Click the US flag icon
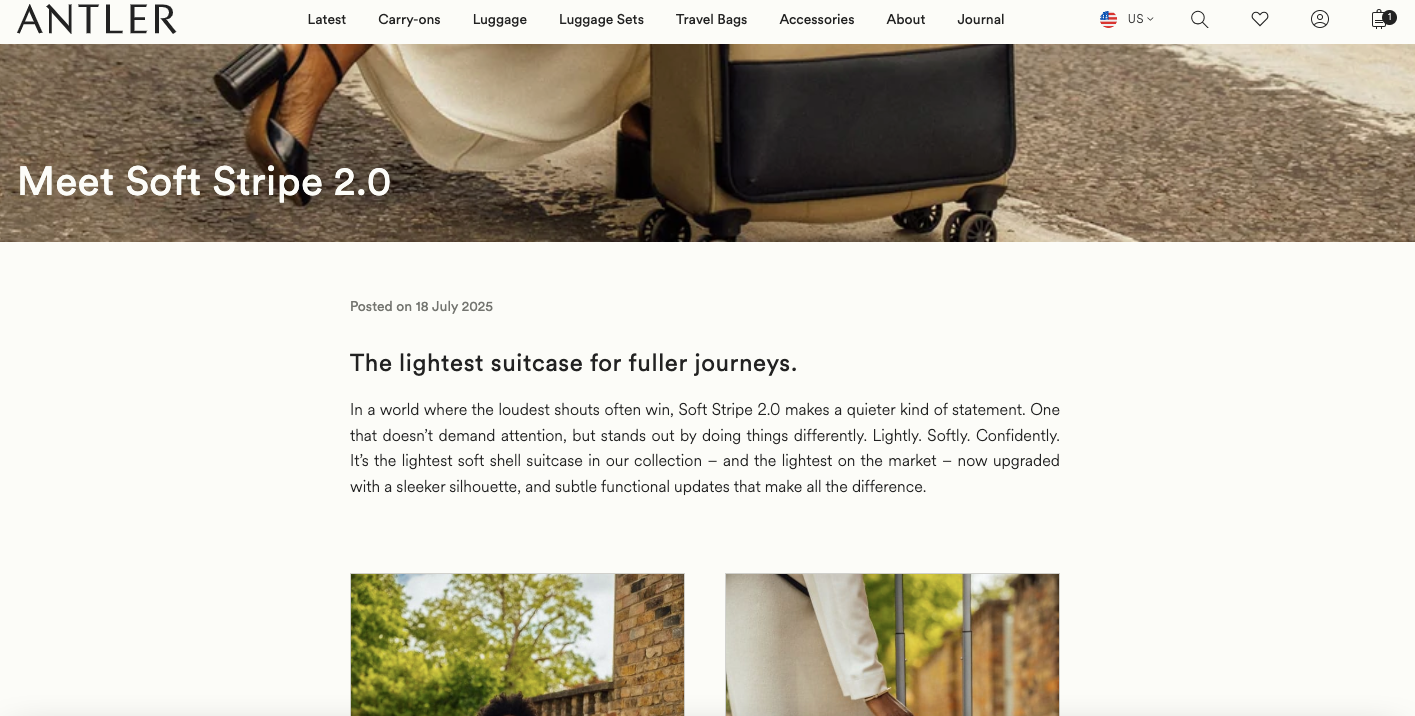 (x=1108, y=19)
